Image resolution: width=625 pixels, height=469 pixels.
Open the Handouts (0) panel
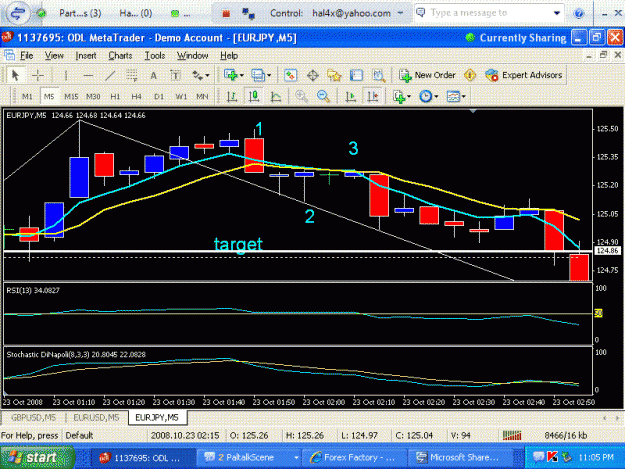click(136, 13)
